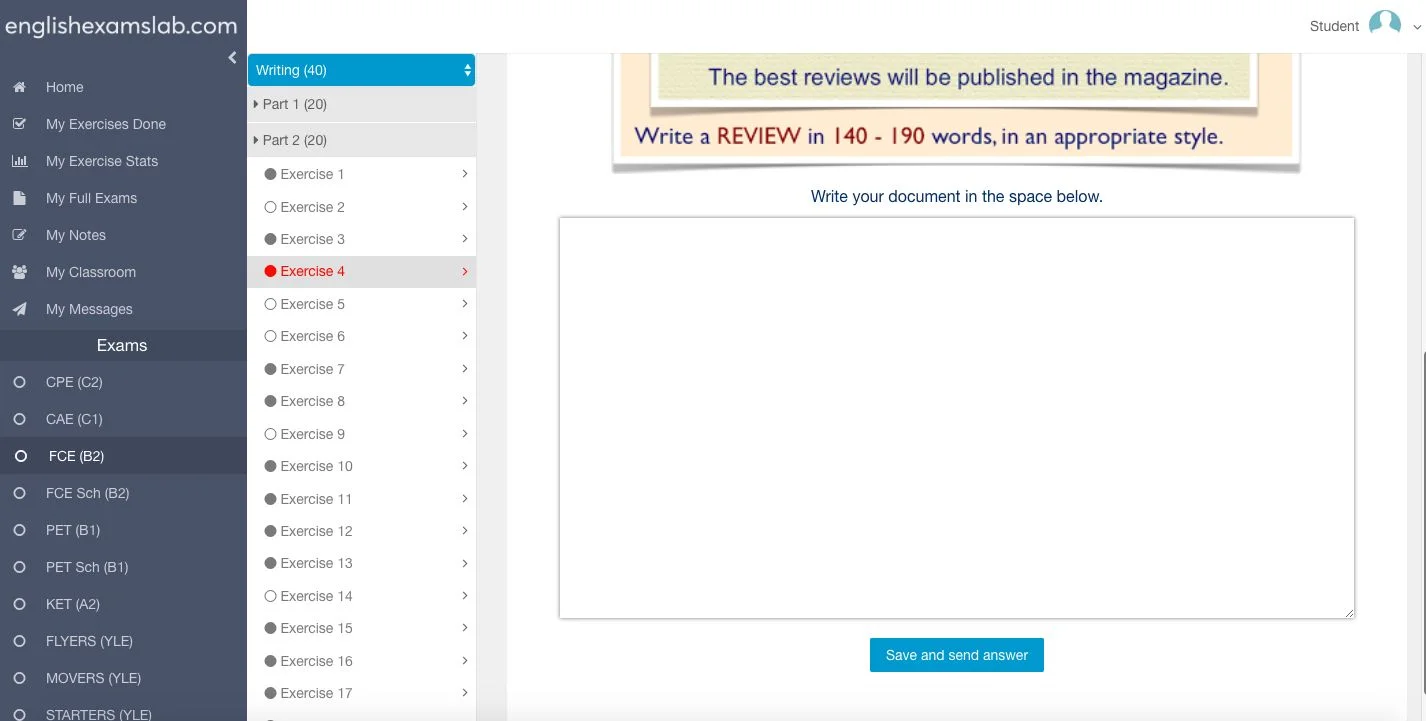Click My Exercises Done checkmark icon
Screen dimensions: 1426x721
(x=19, y=124)
